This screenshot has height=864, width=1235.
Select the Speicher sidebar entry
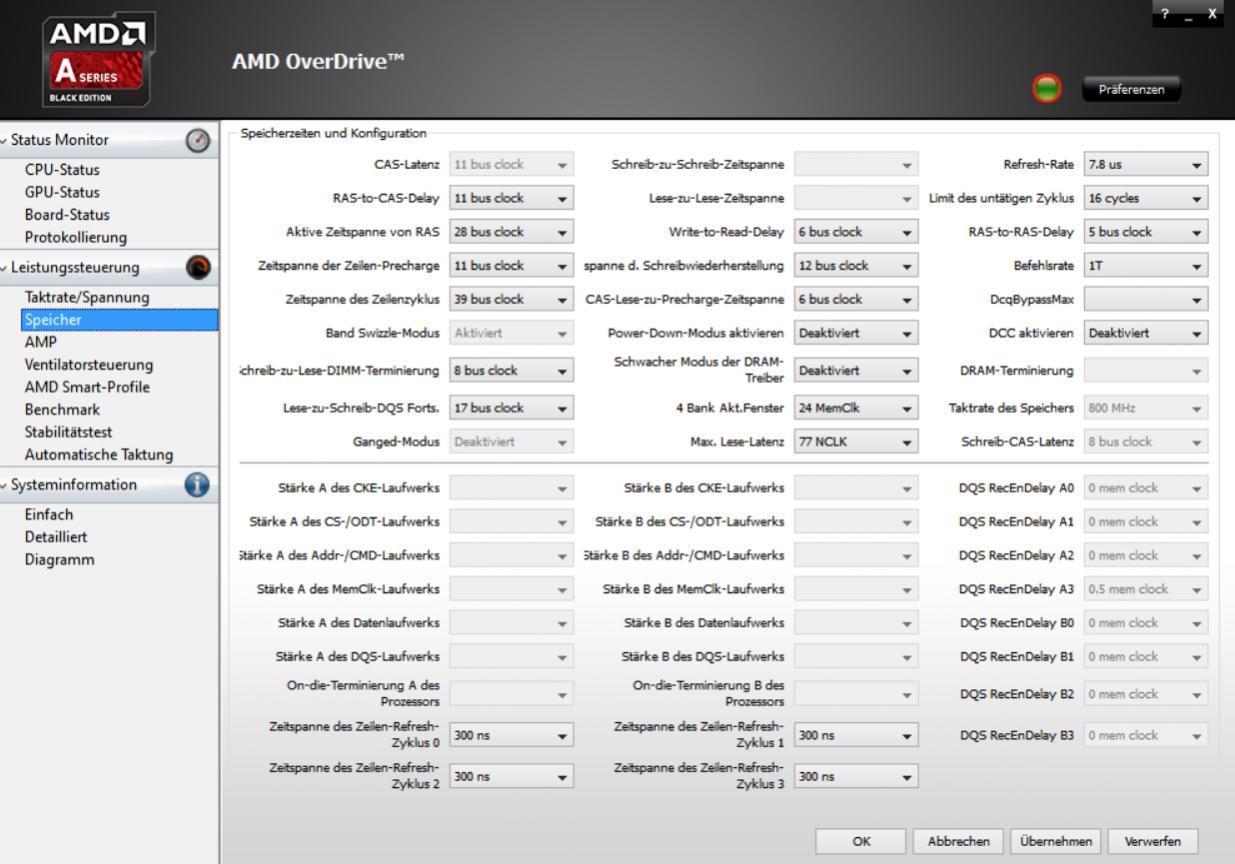(119, 320)
